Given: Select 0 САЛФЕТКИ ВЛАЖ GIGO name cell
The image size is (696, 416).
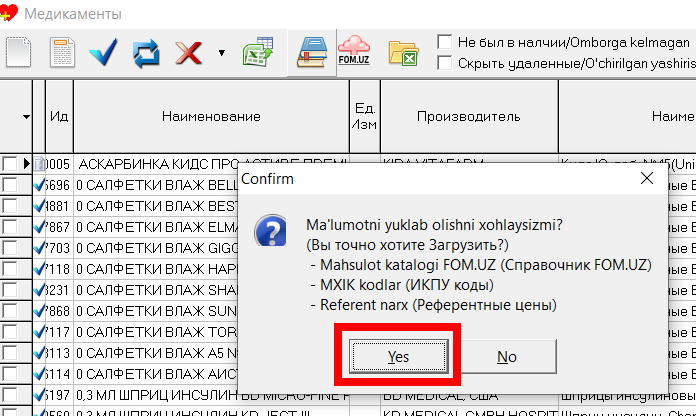Looking at the screenshot, I should [156, 248].
